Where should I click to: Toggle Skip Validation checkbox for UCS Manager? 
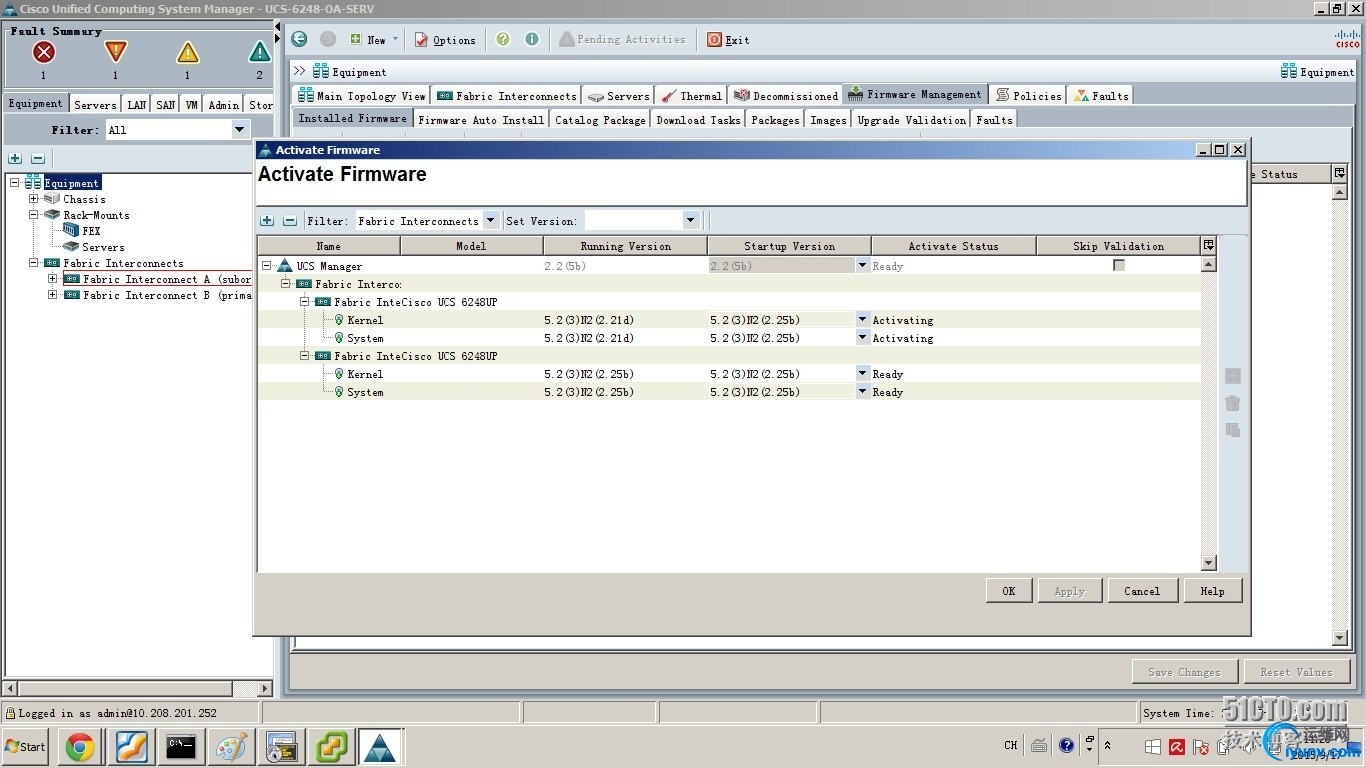point(1119,265)
